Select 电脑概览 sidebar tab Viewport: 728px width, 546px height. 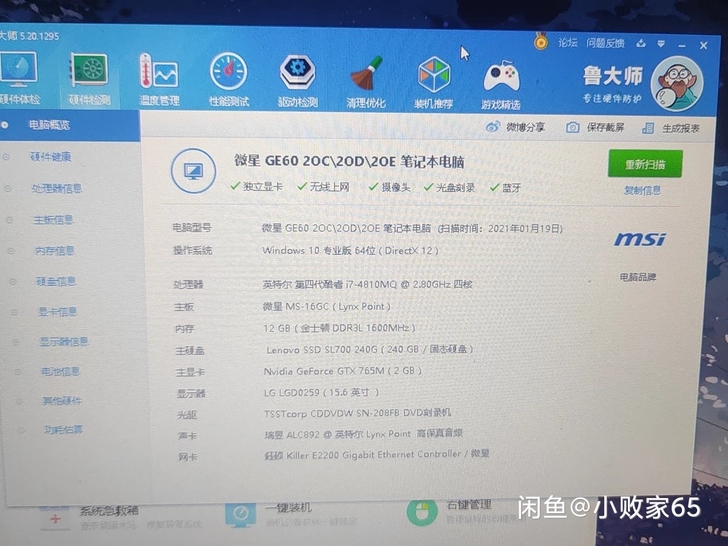(x=69, y=125)
